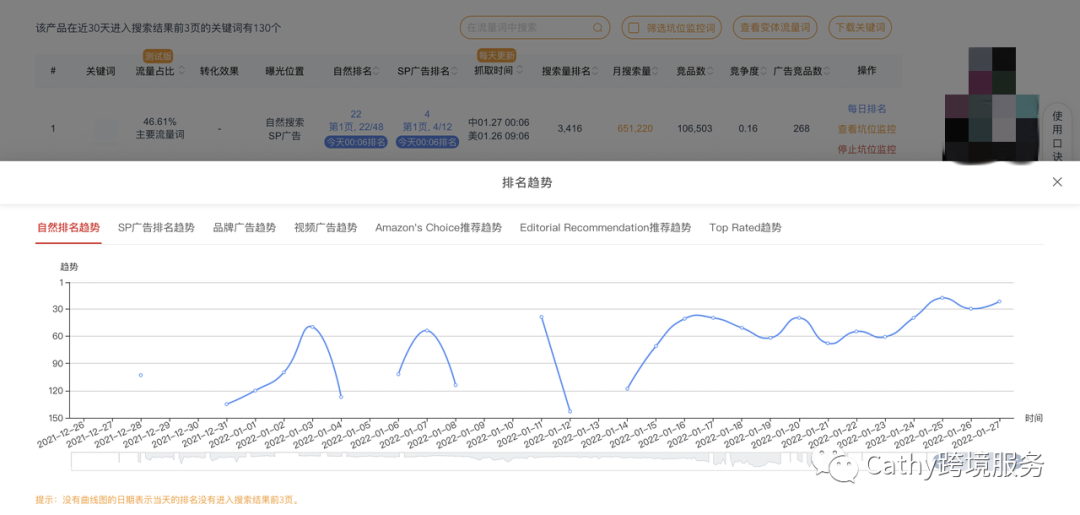Viewport: 1080px width, 515px height.
Task: Click the 2022-01-16 axis label
Action: [664, 434]
